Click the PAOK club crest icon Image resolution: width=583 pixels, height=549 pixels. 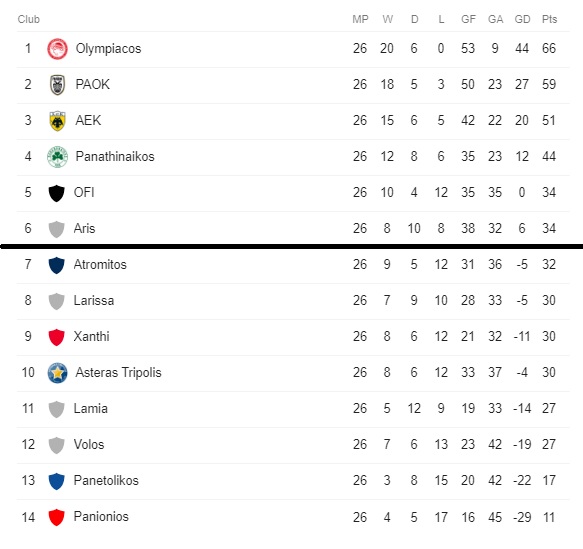(x=57, y=85)
